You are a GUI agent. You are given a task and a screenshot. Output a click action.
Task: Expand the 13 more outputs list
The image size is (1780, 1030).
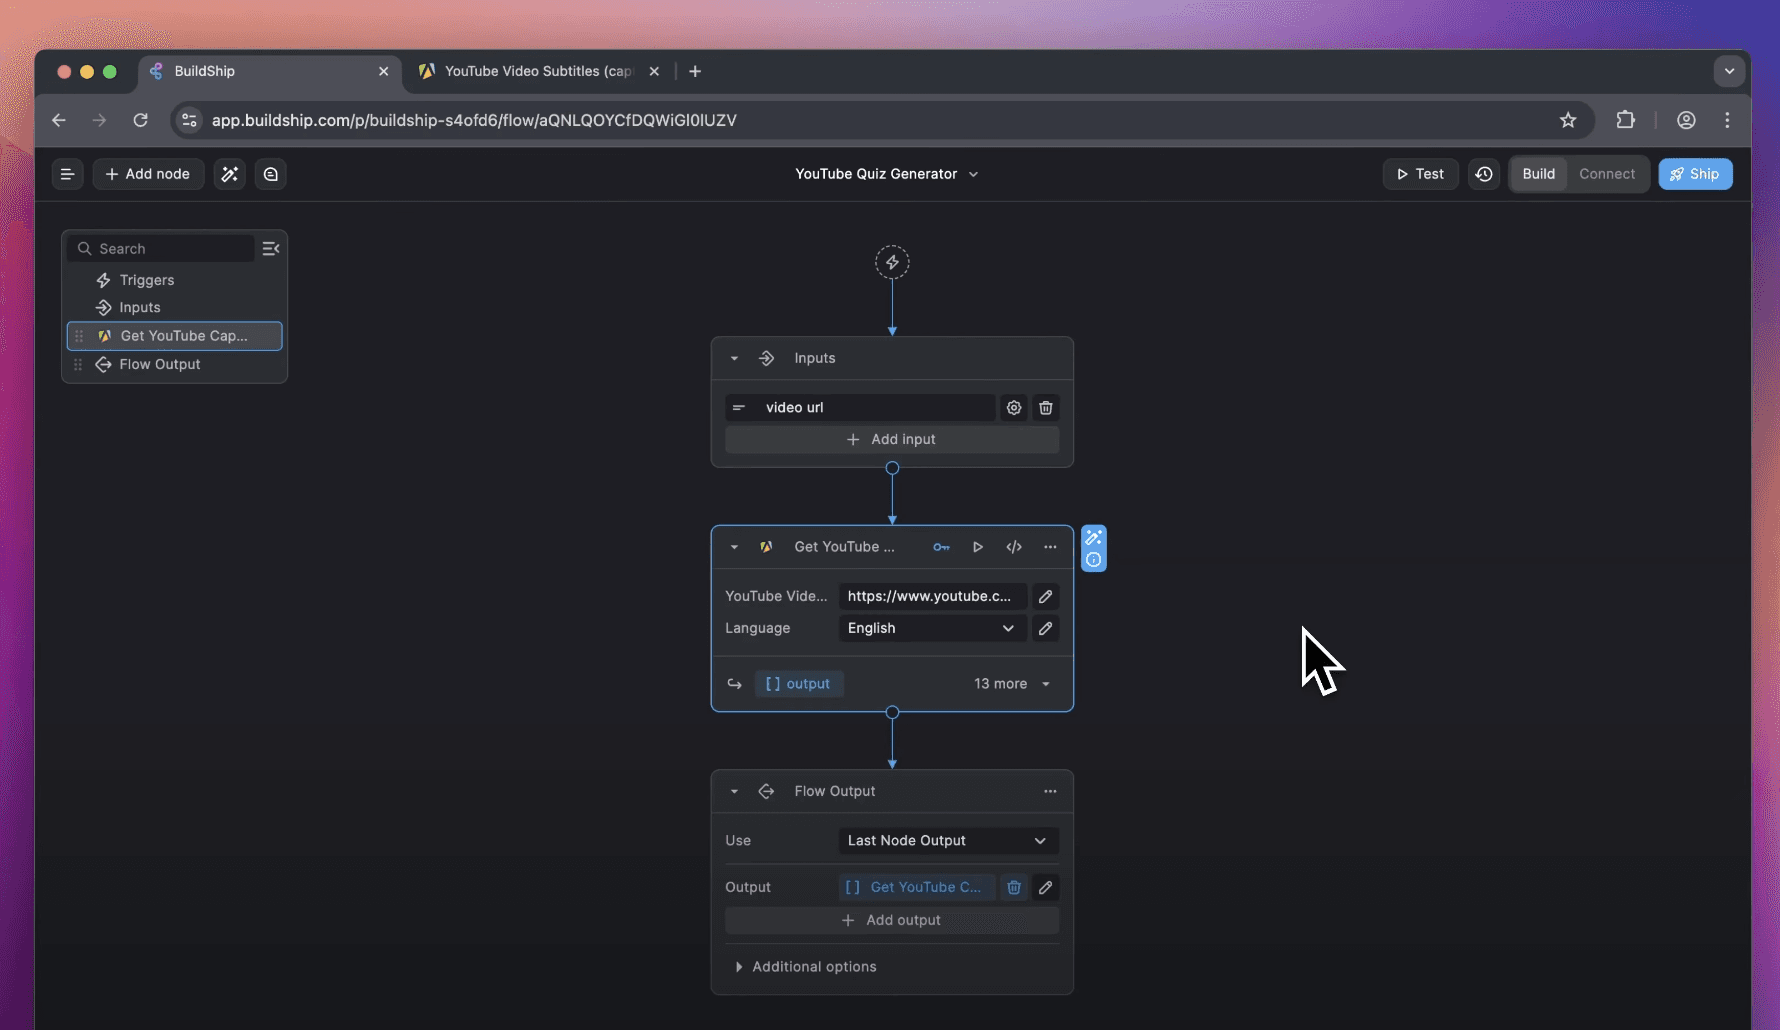point(1012,684)
